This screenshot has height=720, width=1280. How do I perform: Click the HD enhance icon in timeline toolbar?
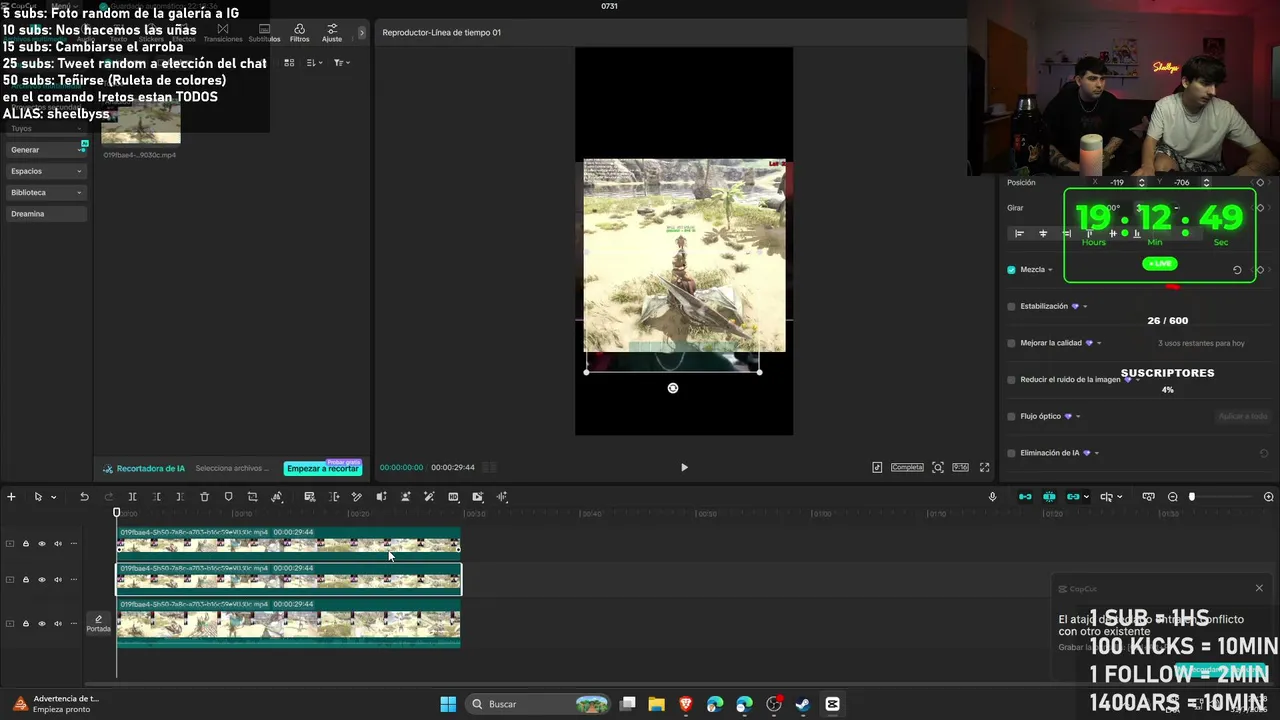(x=453, y=497)
